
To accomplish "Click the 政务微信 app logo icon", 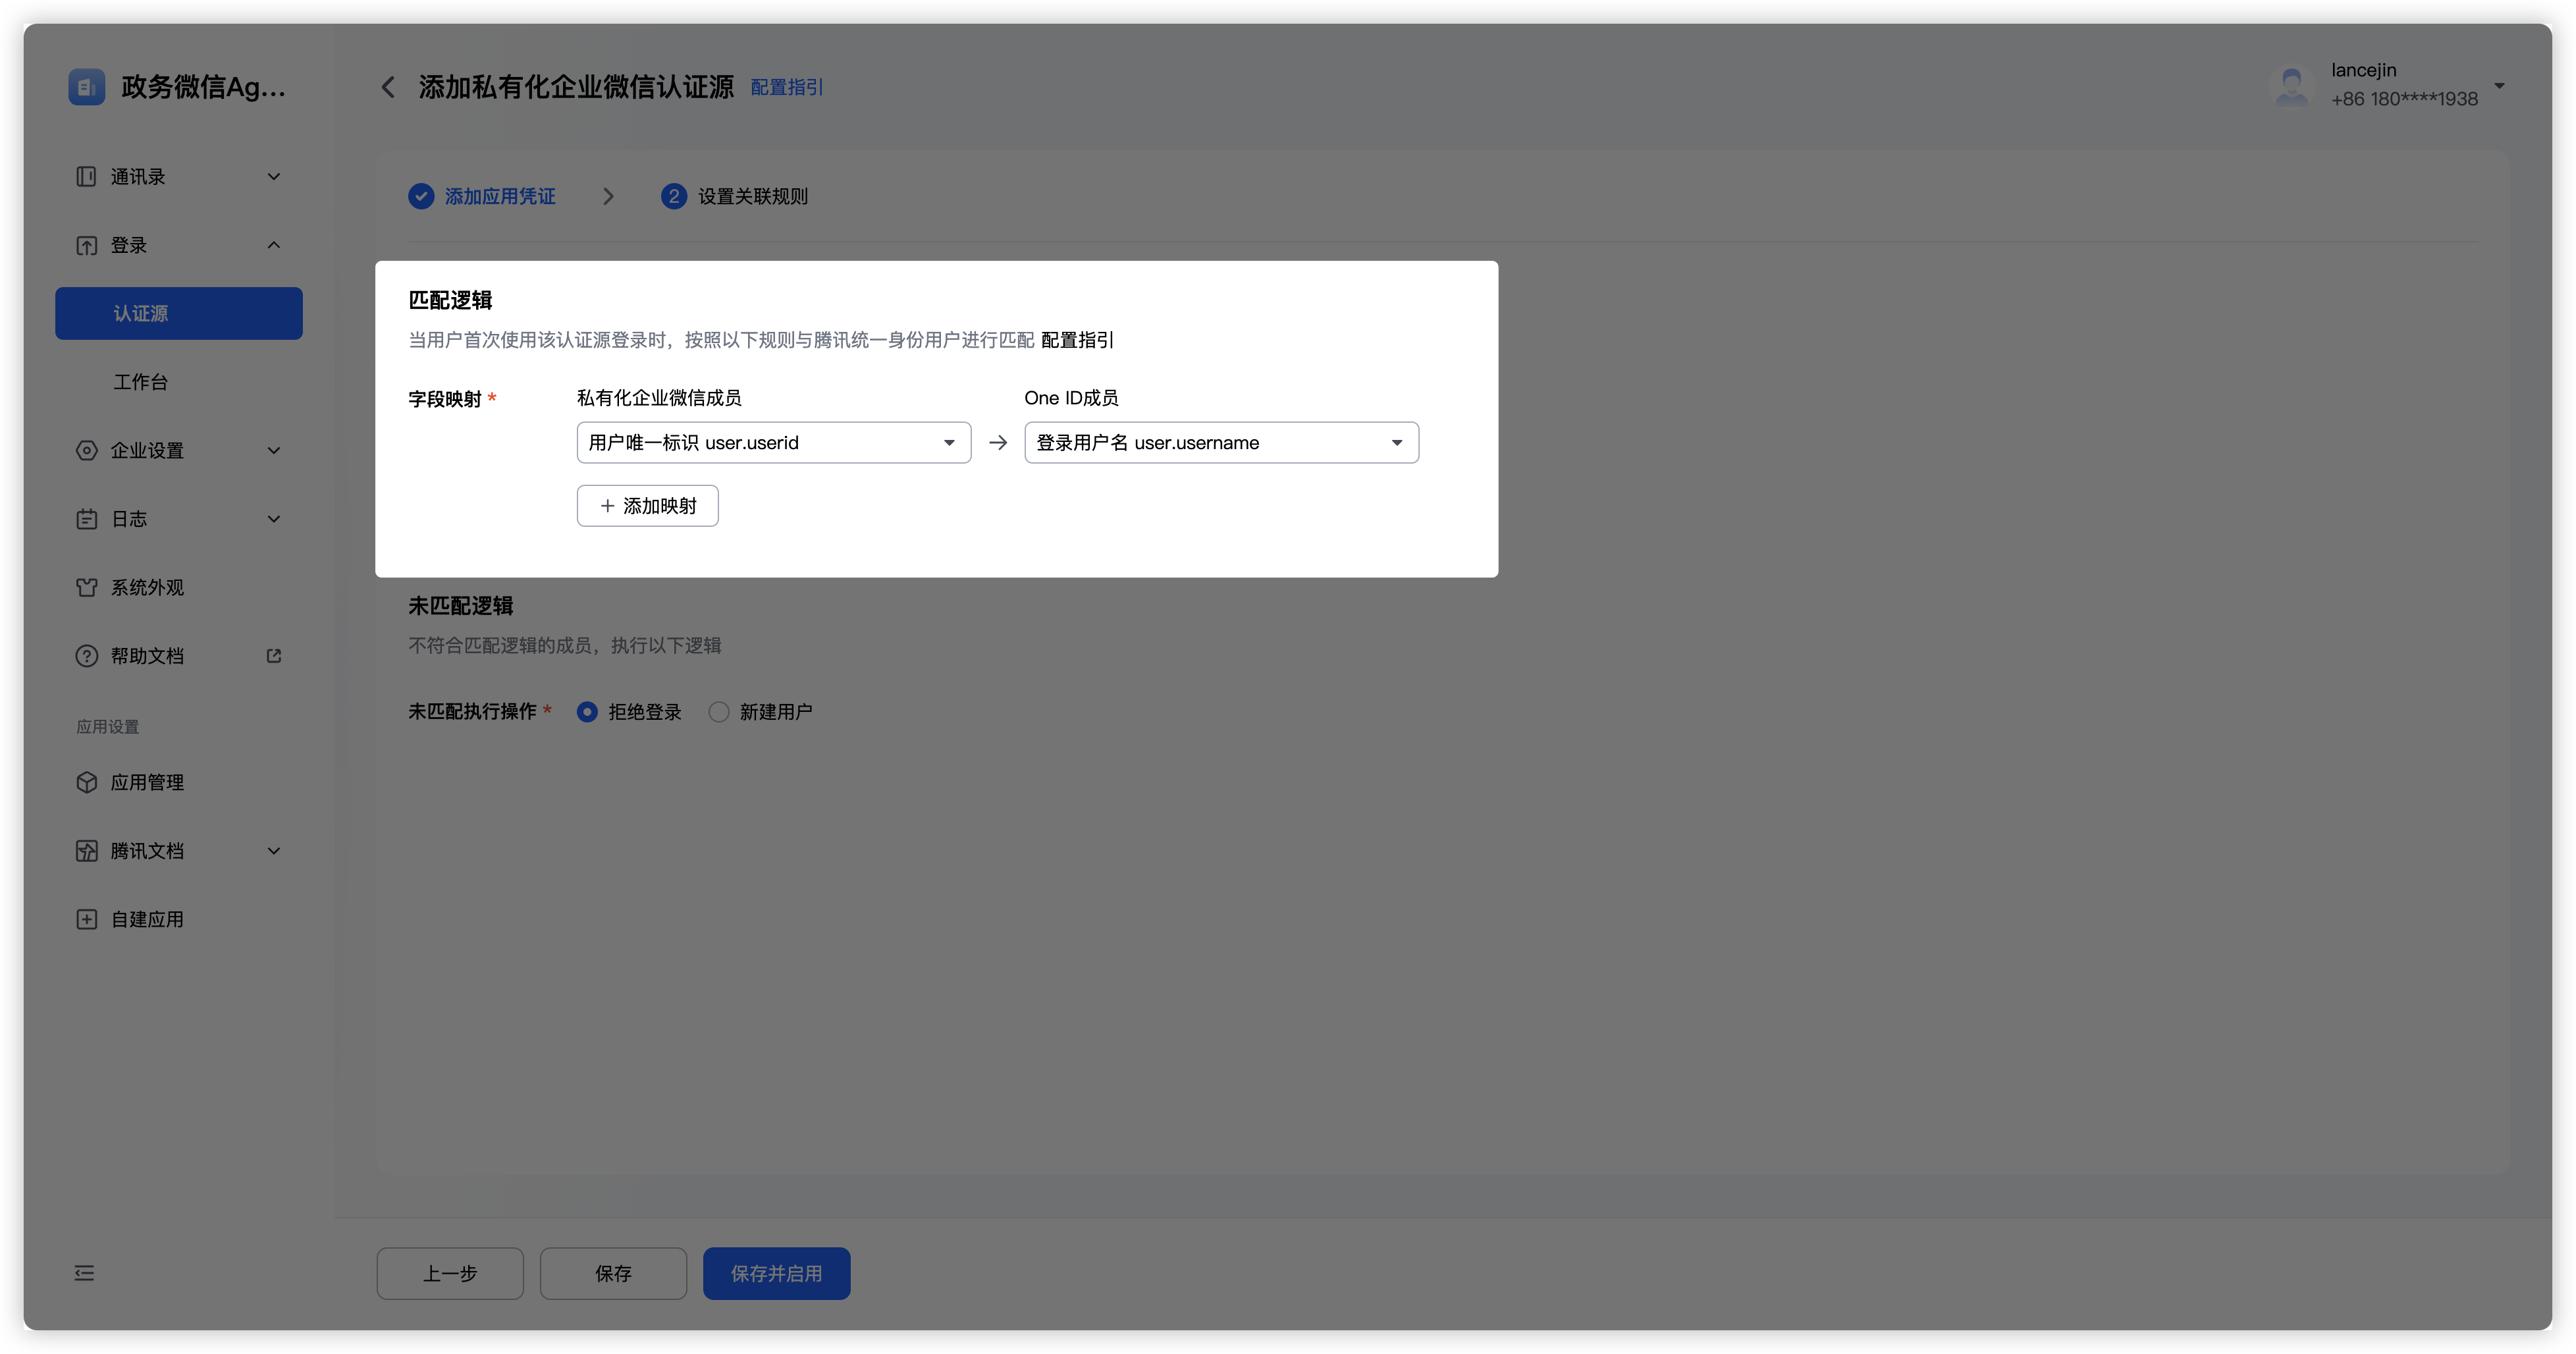I will click(x=86, y=87).
